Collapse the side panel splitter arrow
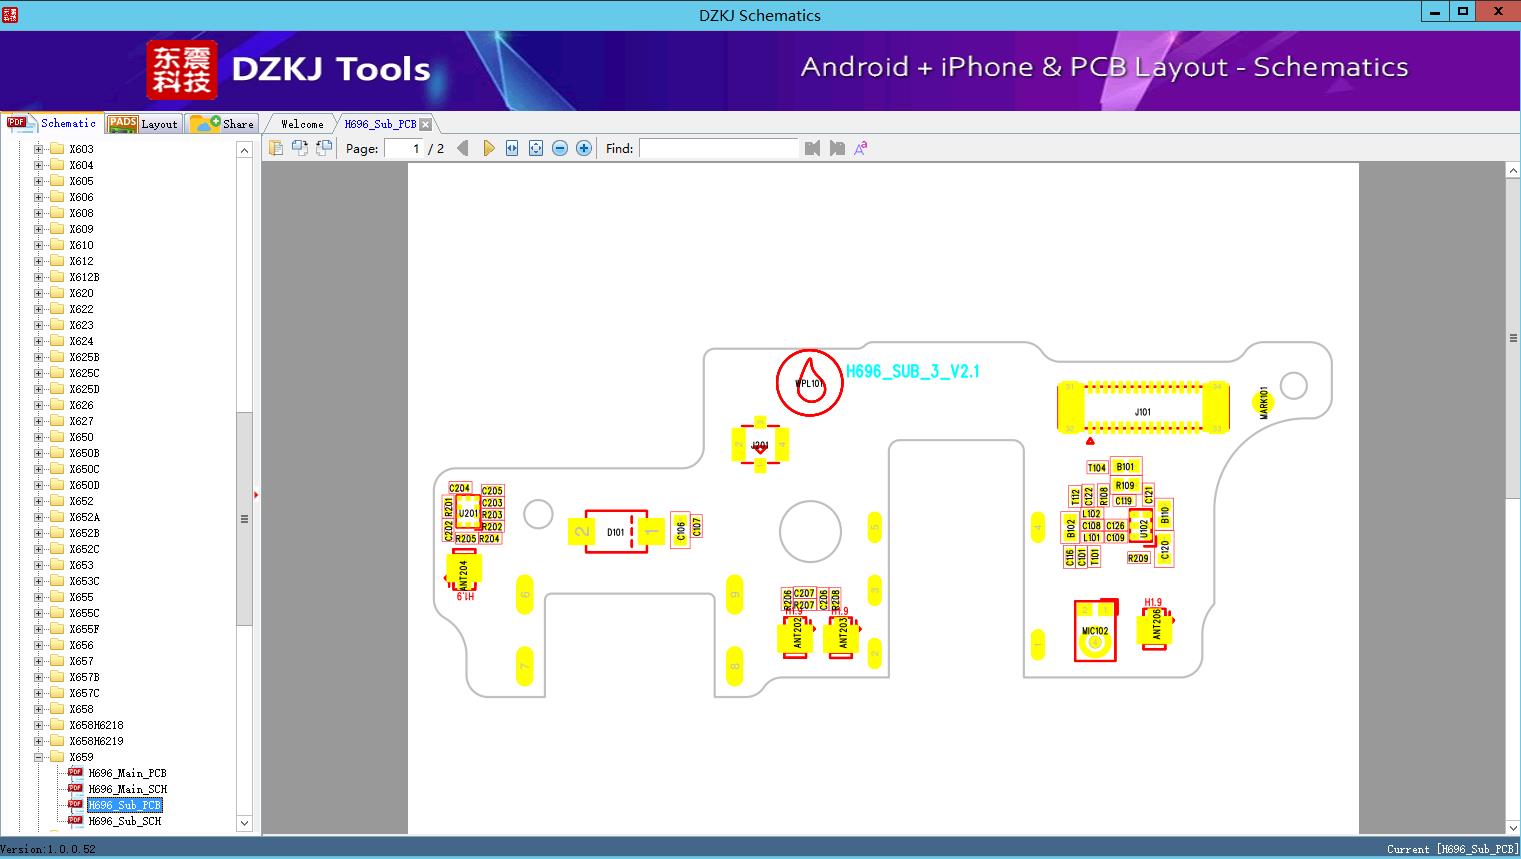This screenshot has height=859, width=1521. tap(256, 494)
